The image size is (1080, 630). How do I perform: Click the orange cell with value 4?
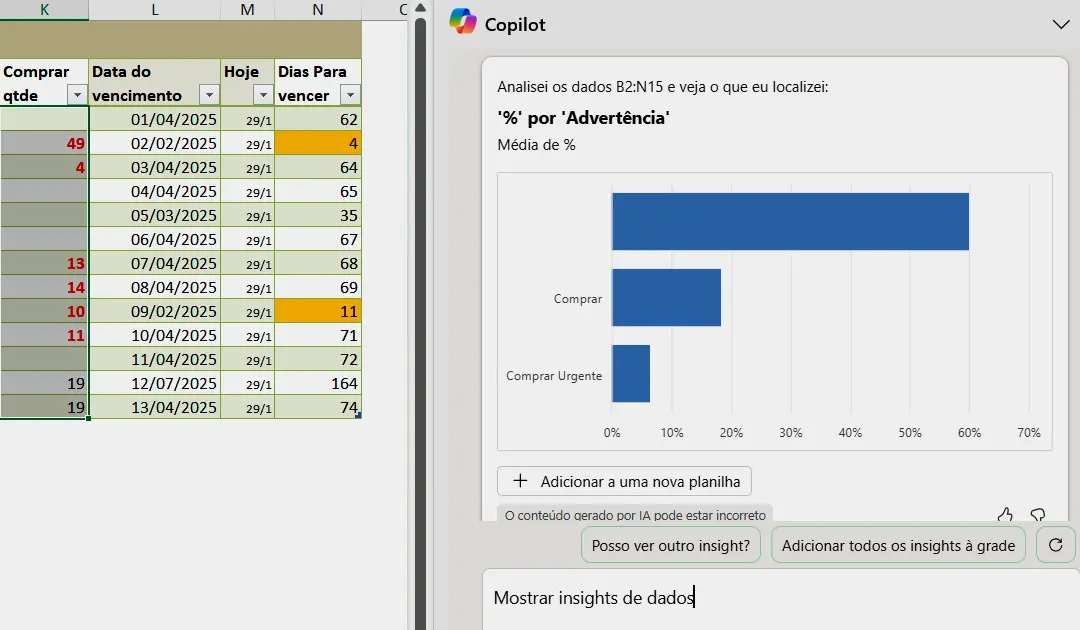[317, 144]
